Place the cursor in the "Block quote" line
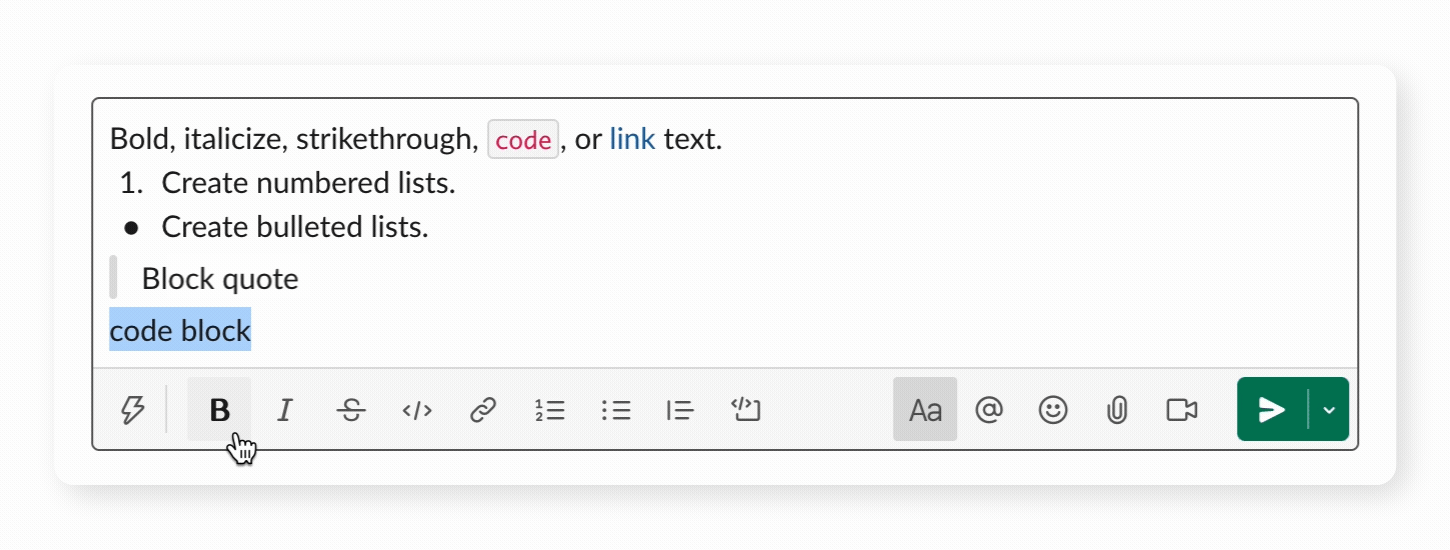Viewport: 1450px width, 550px height. [x=220, y=279]
